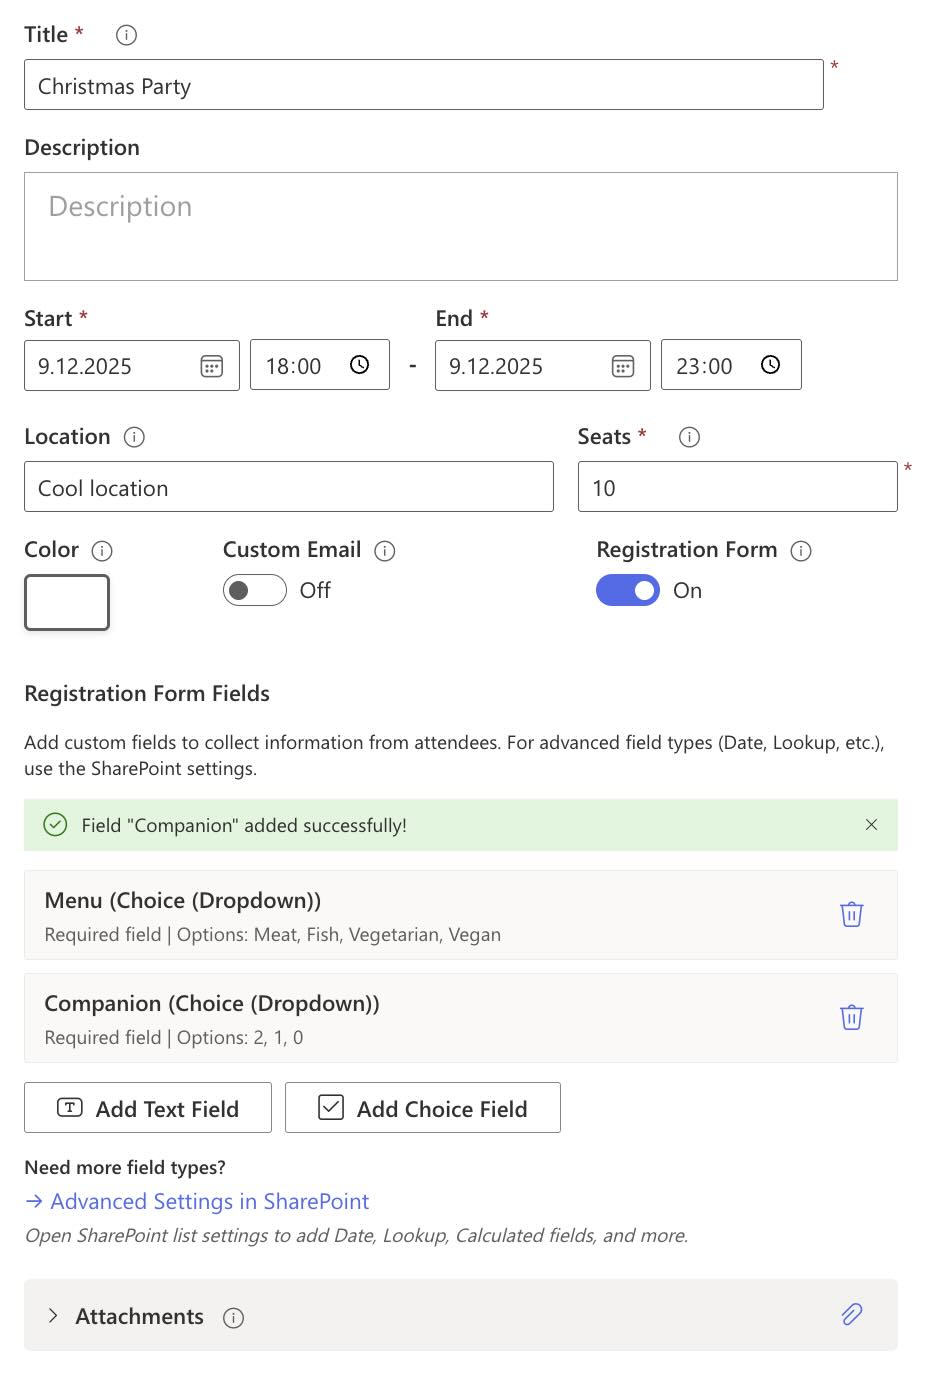The width and height of the screenshot is (934, 1384).
Task: View the Registration Form info tooltip
Action: tap(801, 551)
